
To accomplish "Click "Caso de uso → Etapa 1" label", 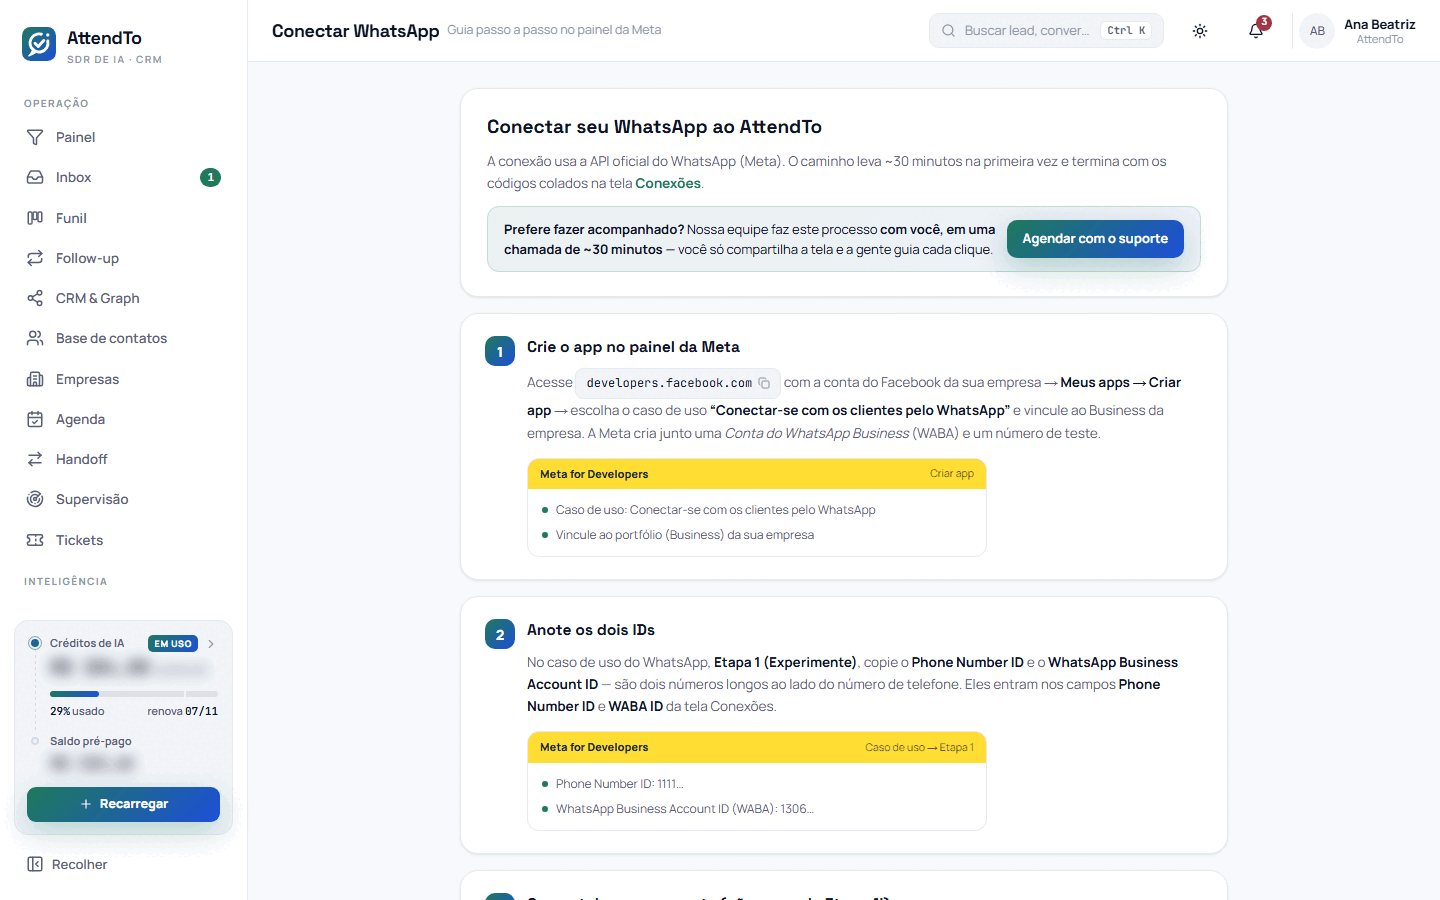I will [x=919, y=747].
